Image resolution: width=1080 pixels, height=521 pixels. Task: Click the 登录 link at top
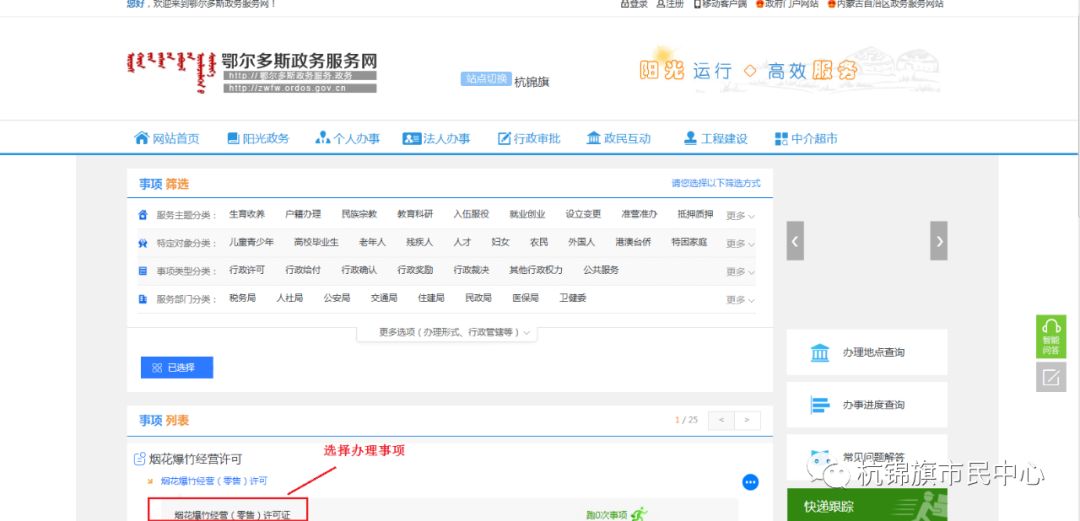pyautogui.click(x=634, y=4)
